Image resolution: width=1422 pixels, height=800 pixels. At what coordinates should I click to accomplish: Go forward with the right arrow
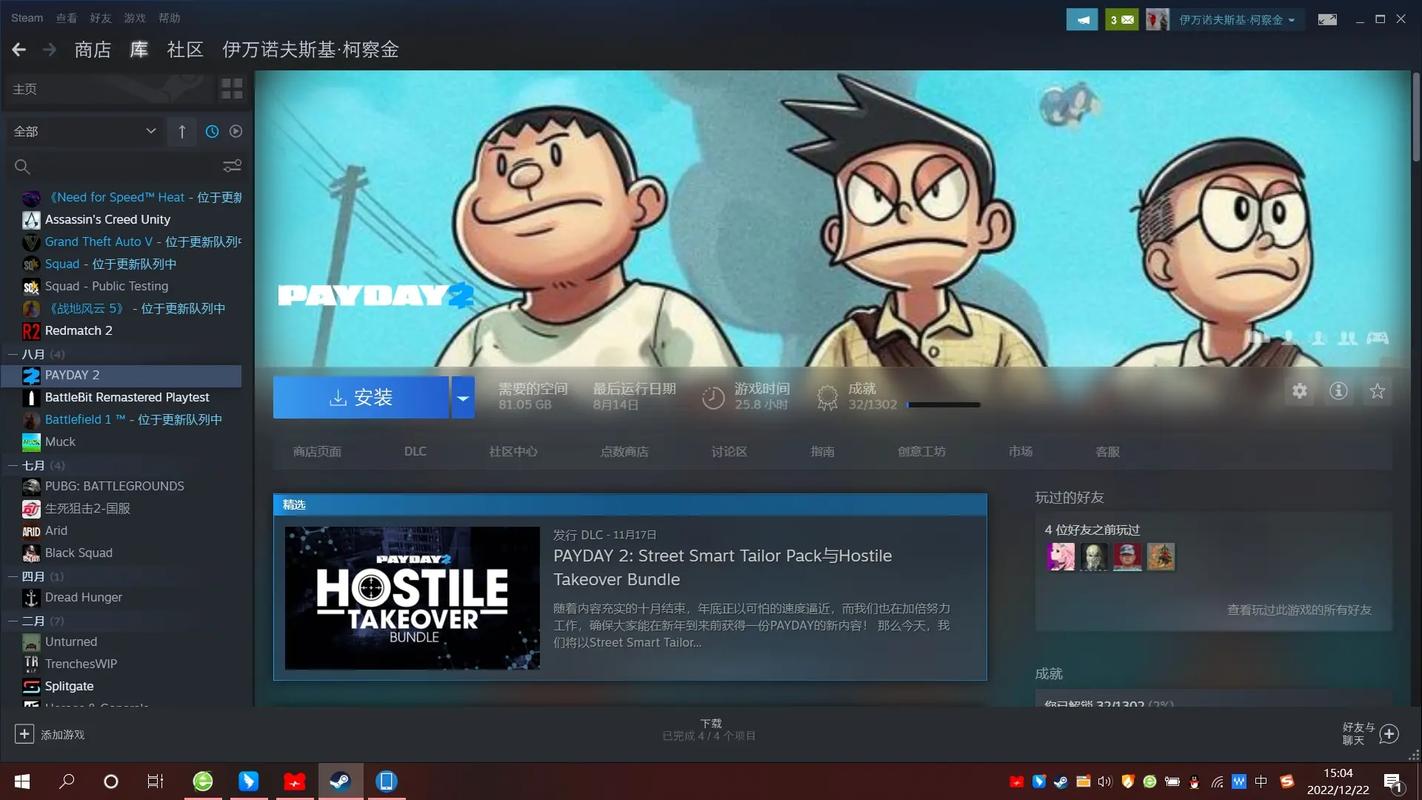(x=49, y=49)
